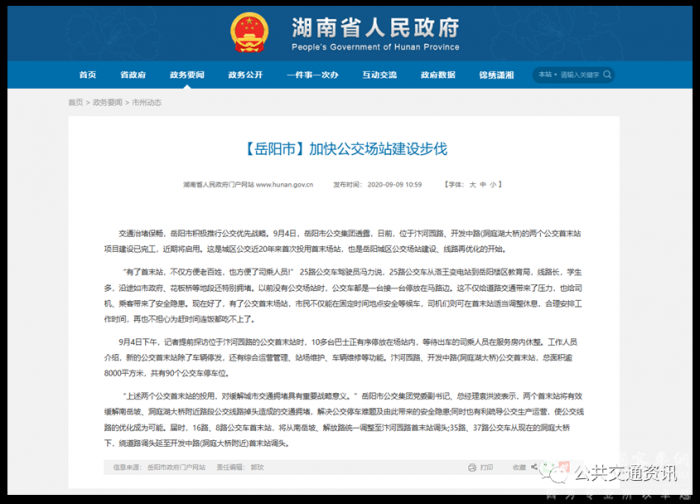Visit the 锦绣潇湘 section

point(497,75)
